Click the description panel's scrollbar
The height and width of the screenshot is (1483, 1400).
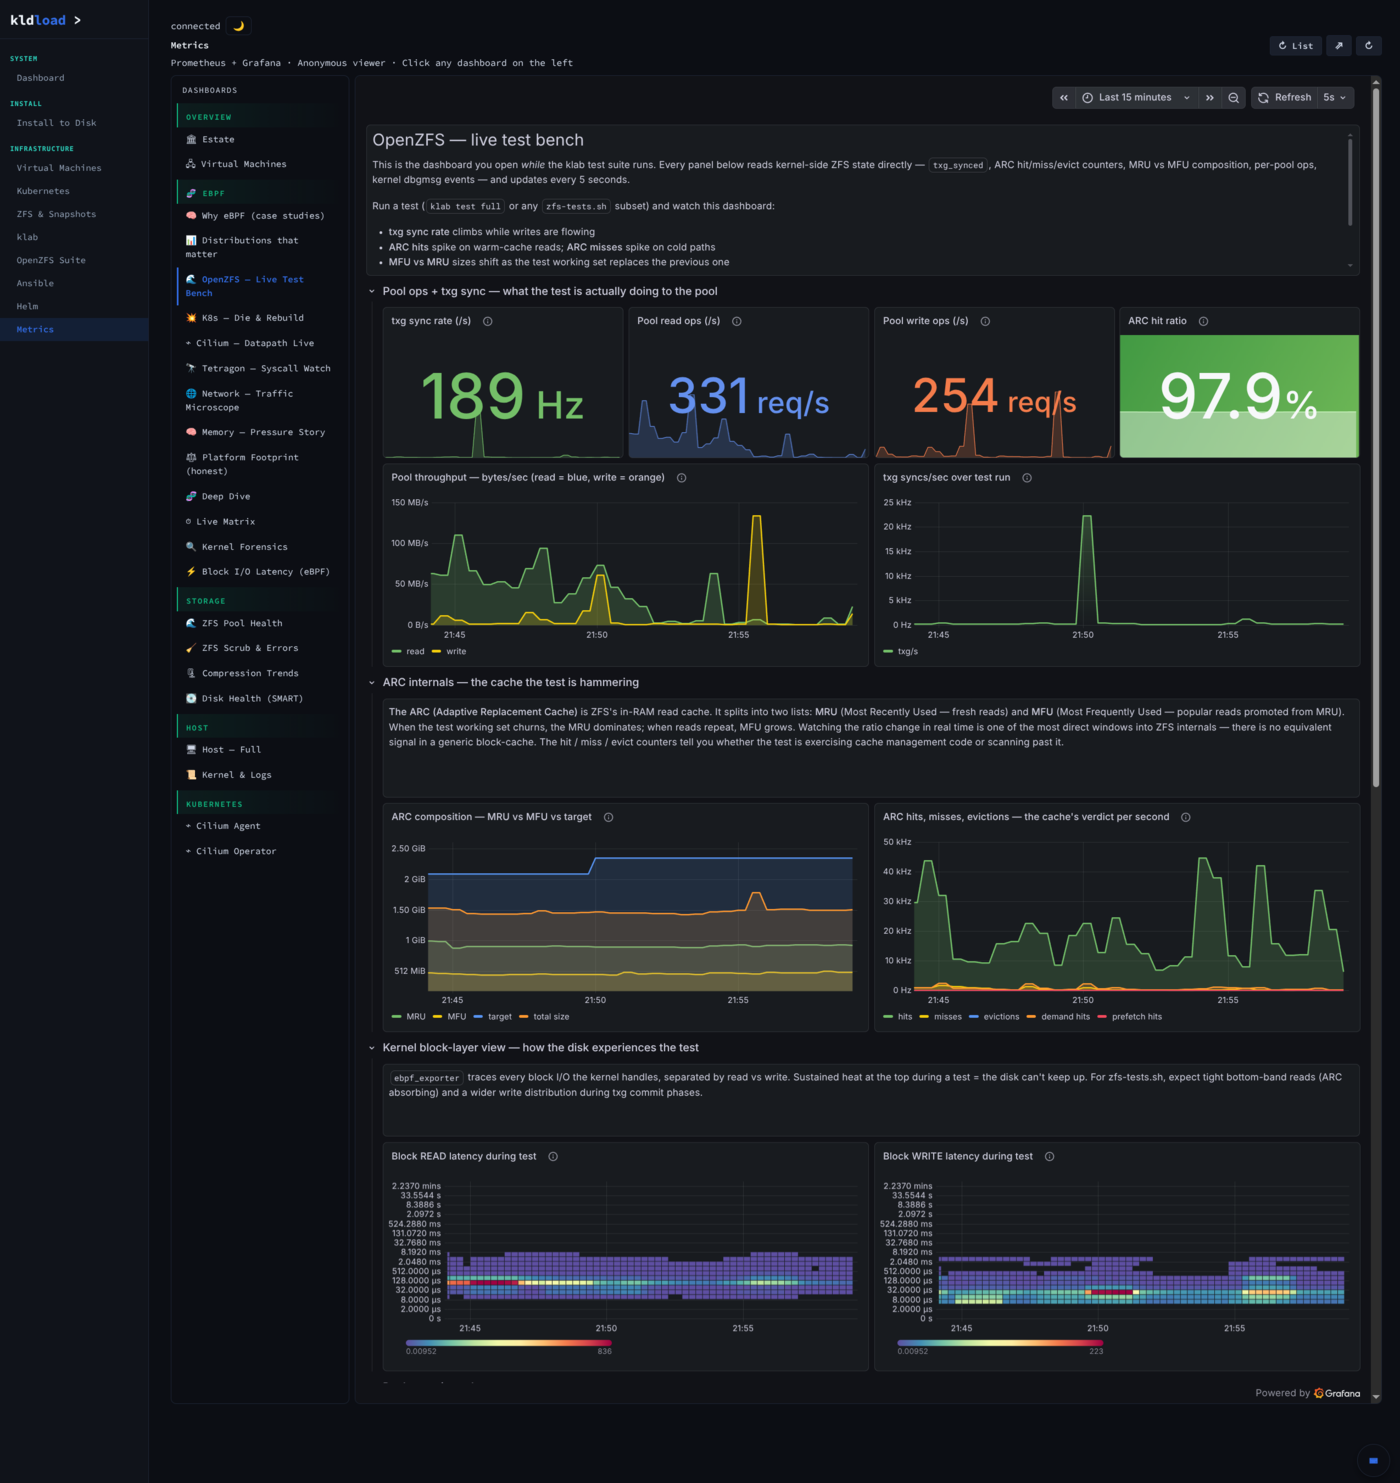click(x=1350, y=180)
